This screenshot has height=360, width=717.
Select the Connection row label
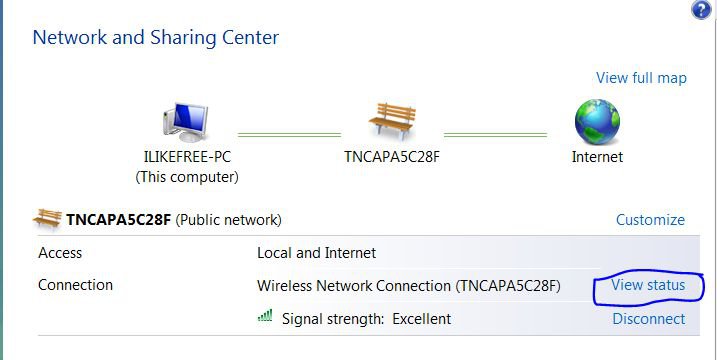[x=75, y=285]
